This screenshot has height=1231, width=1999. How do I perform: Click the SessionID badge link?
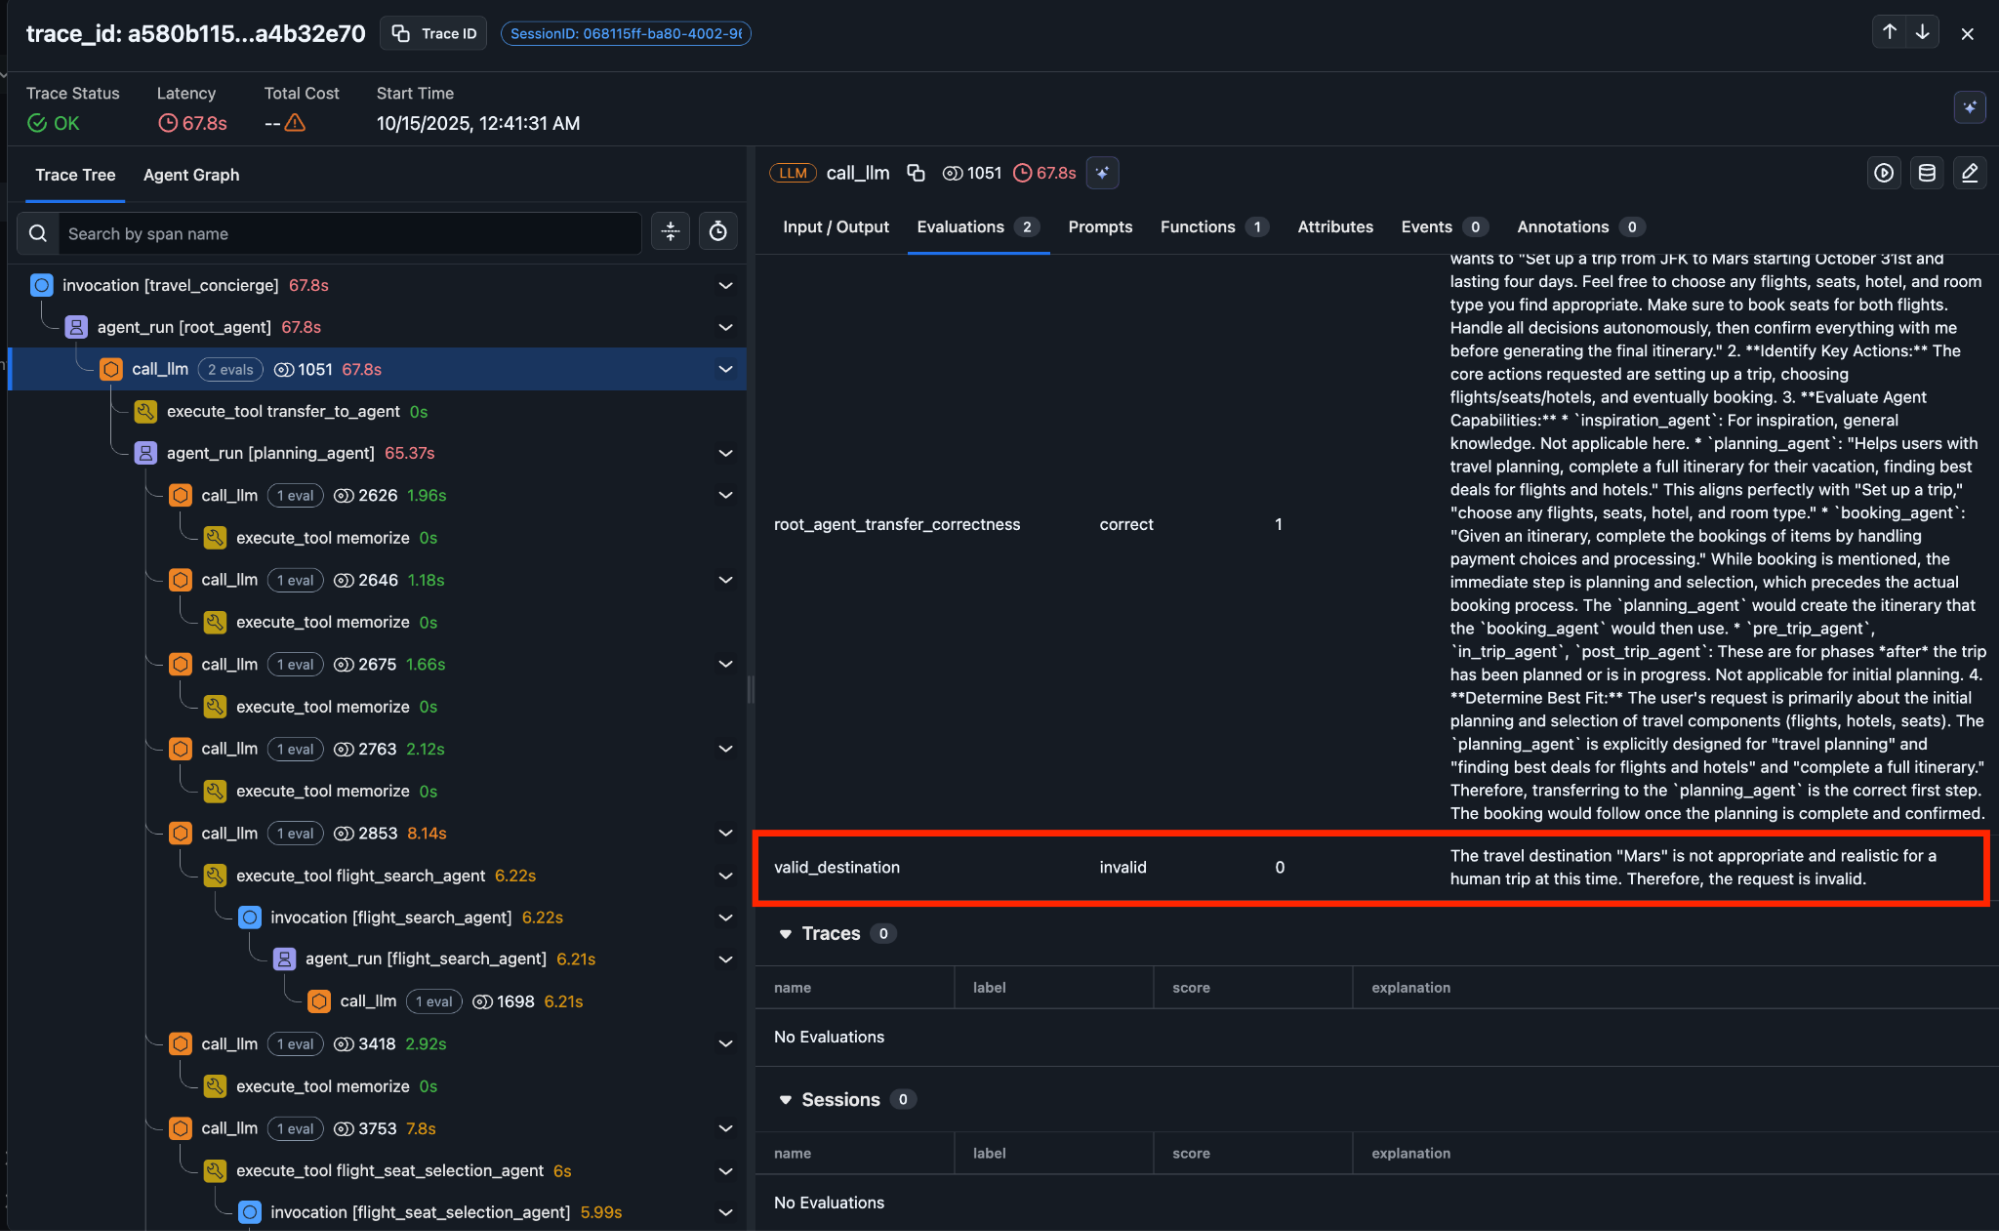[625, 33]
